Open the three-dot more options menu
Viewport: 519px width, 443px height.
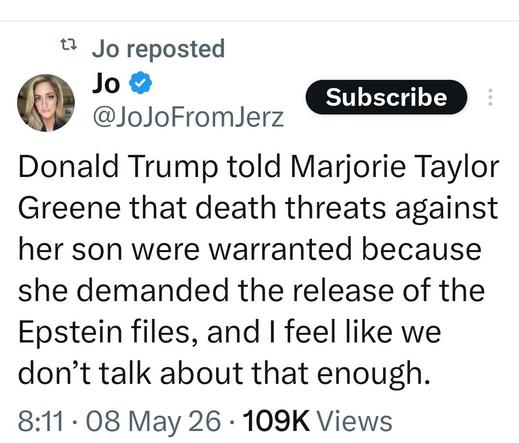click(490, 97)
